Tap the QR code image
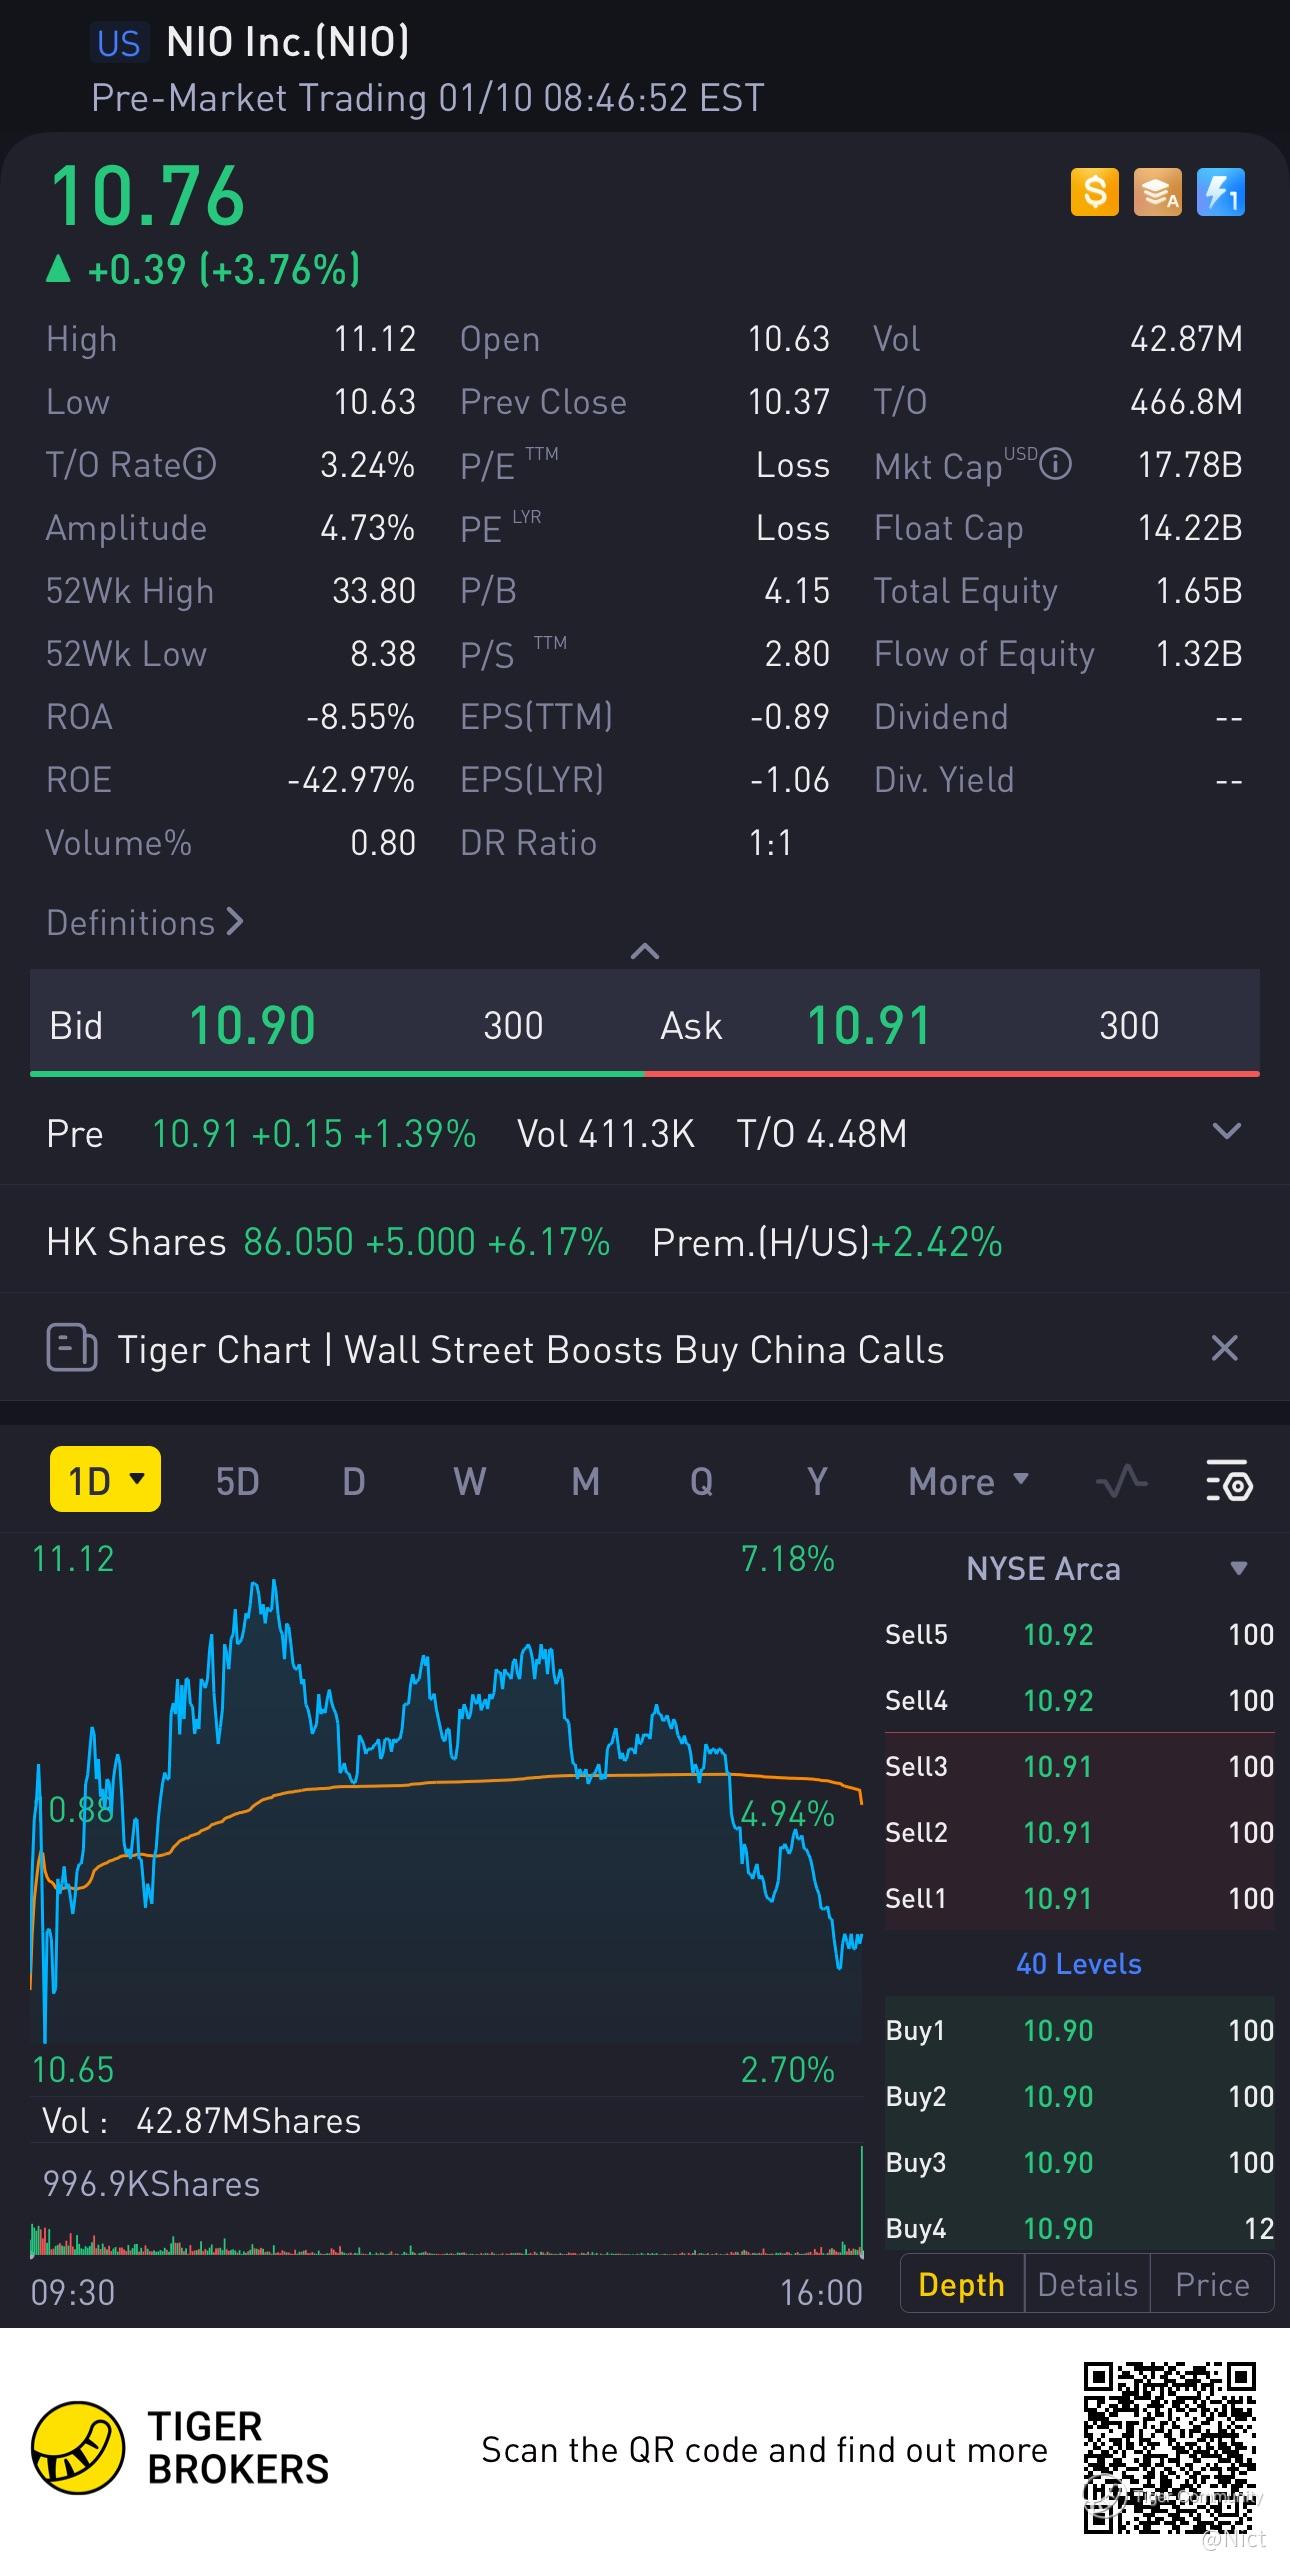The width and height of the screenshot is (1290, 2568). pos(1169,2446)
